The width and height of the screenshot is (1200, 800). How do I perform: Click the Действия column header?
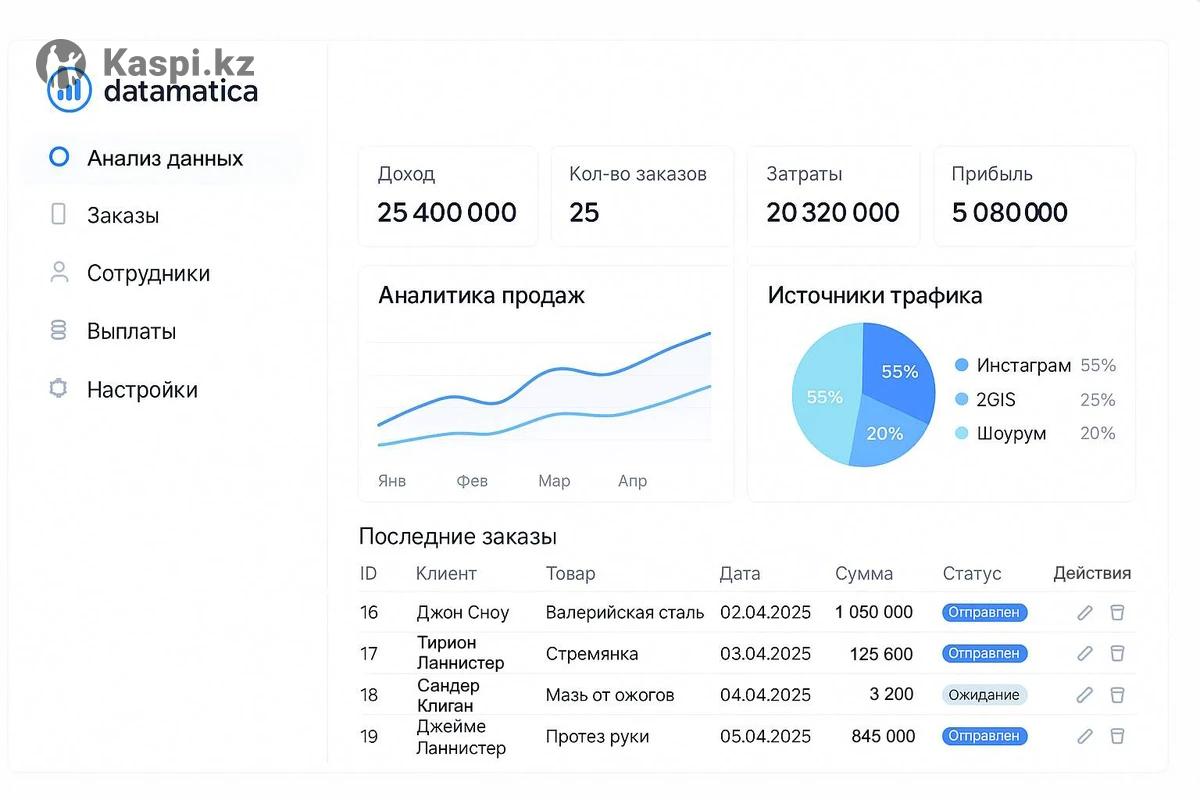click(1092, 574)
